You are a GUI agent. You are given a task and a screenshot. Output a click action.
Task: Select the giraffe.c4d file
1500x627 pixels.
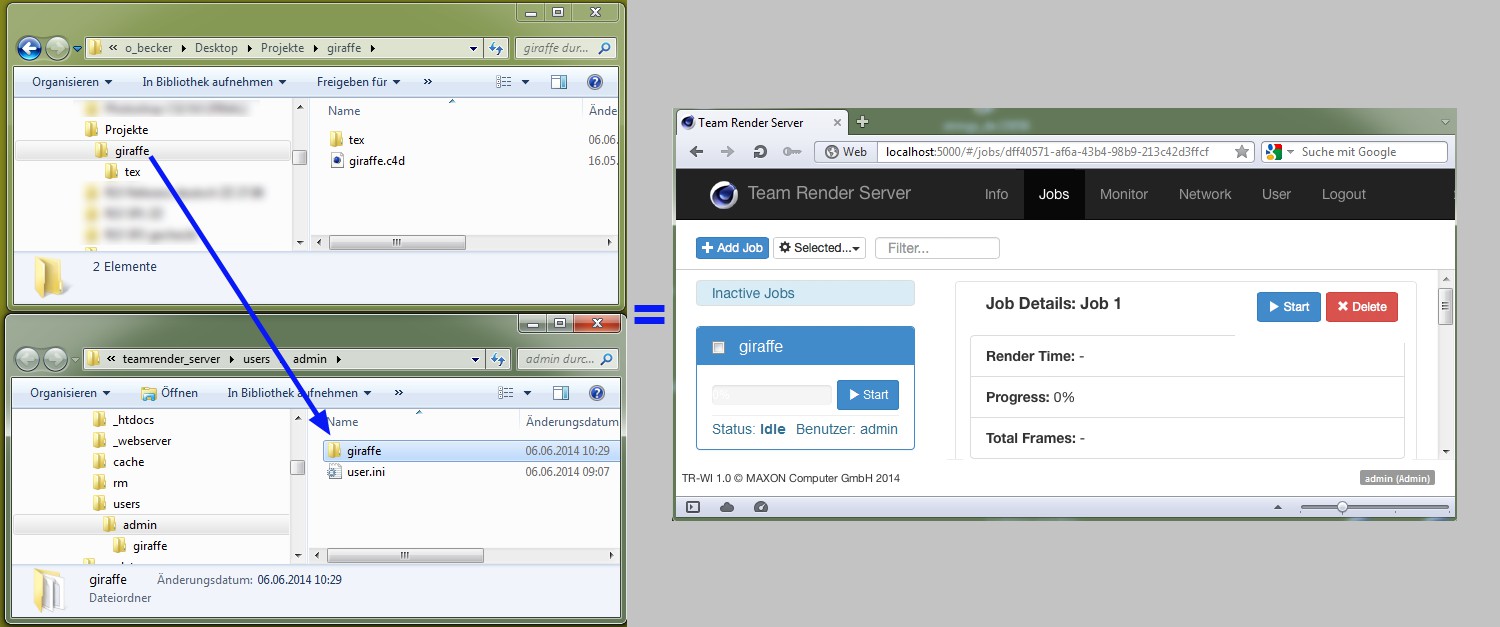click(x=366, y=160)
